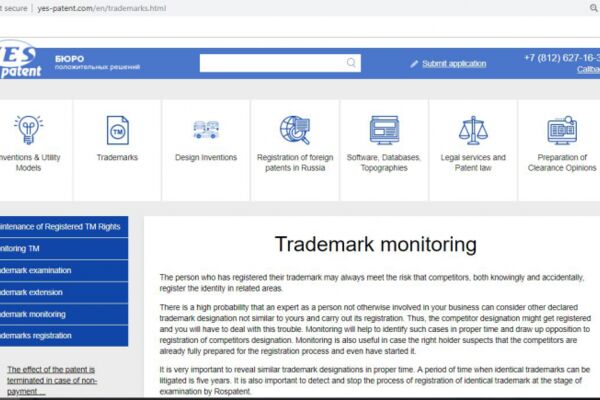Open the Design Inventions cars icon
Screen dimensions: 600x400
point(206,130)
